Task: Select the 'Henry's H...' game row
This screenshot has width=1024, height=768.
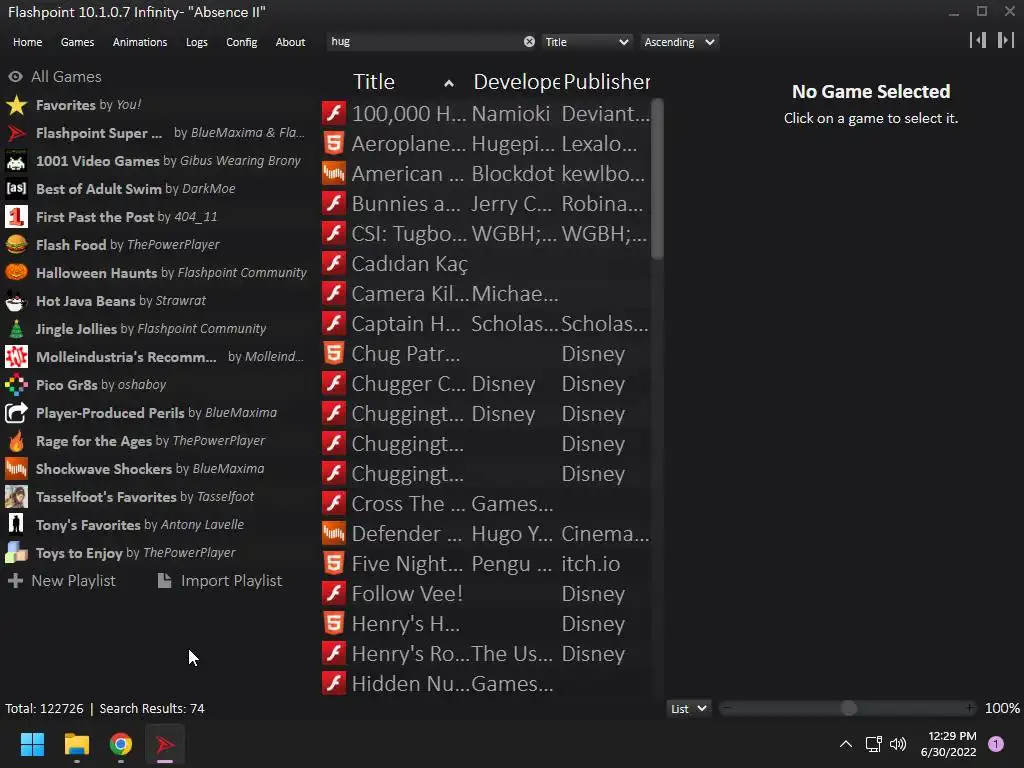Action: (x=486, y=624)
